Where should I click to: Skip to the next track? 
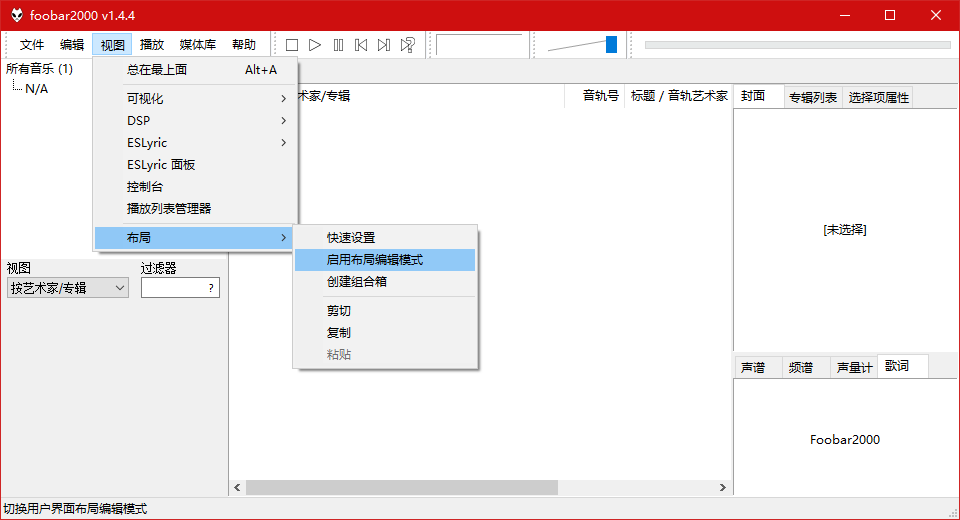click(x=384, y=45)
